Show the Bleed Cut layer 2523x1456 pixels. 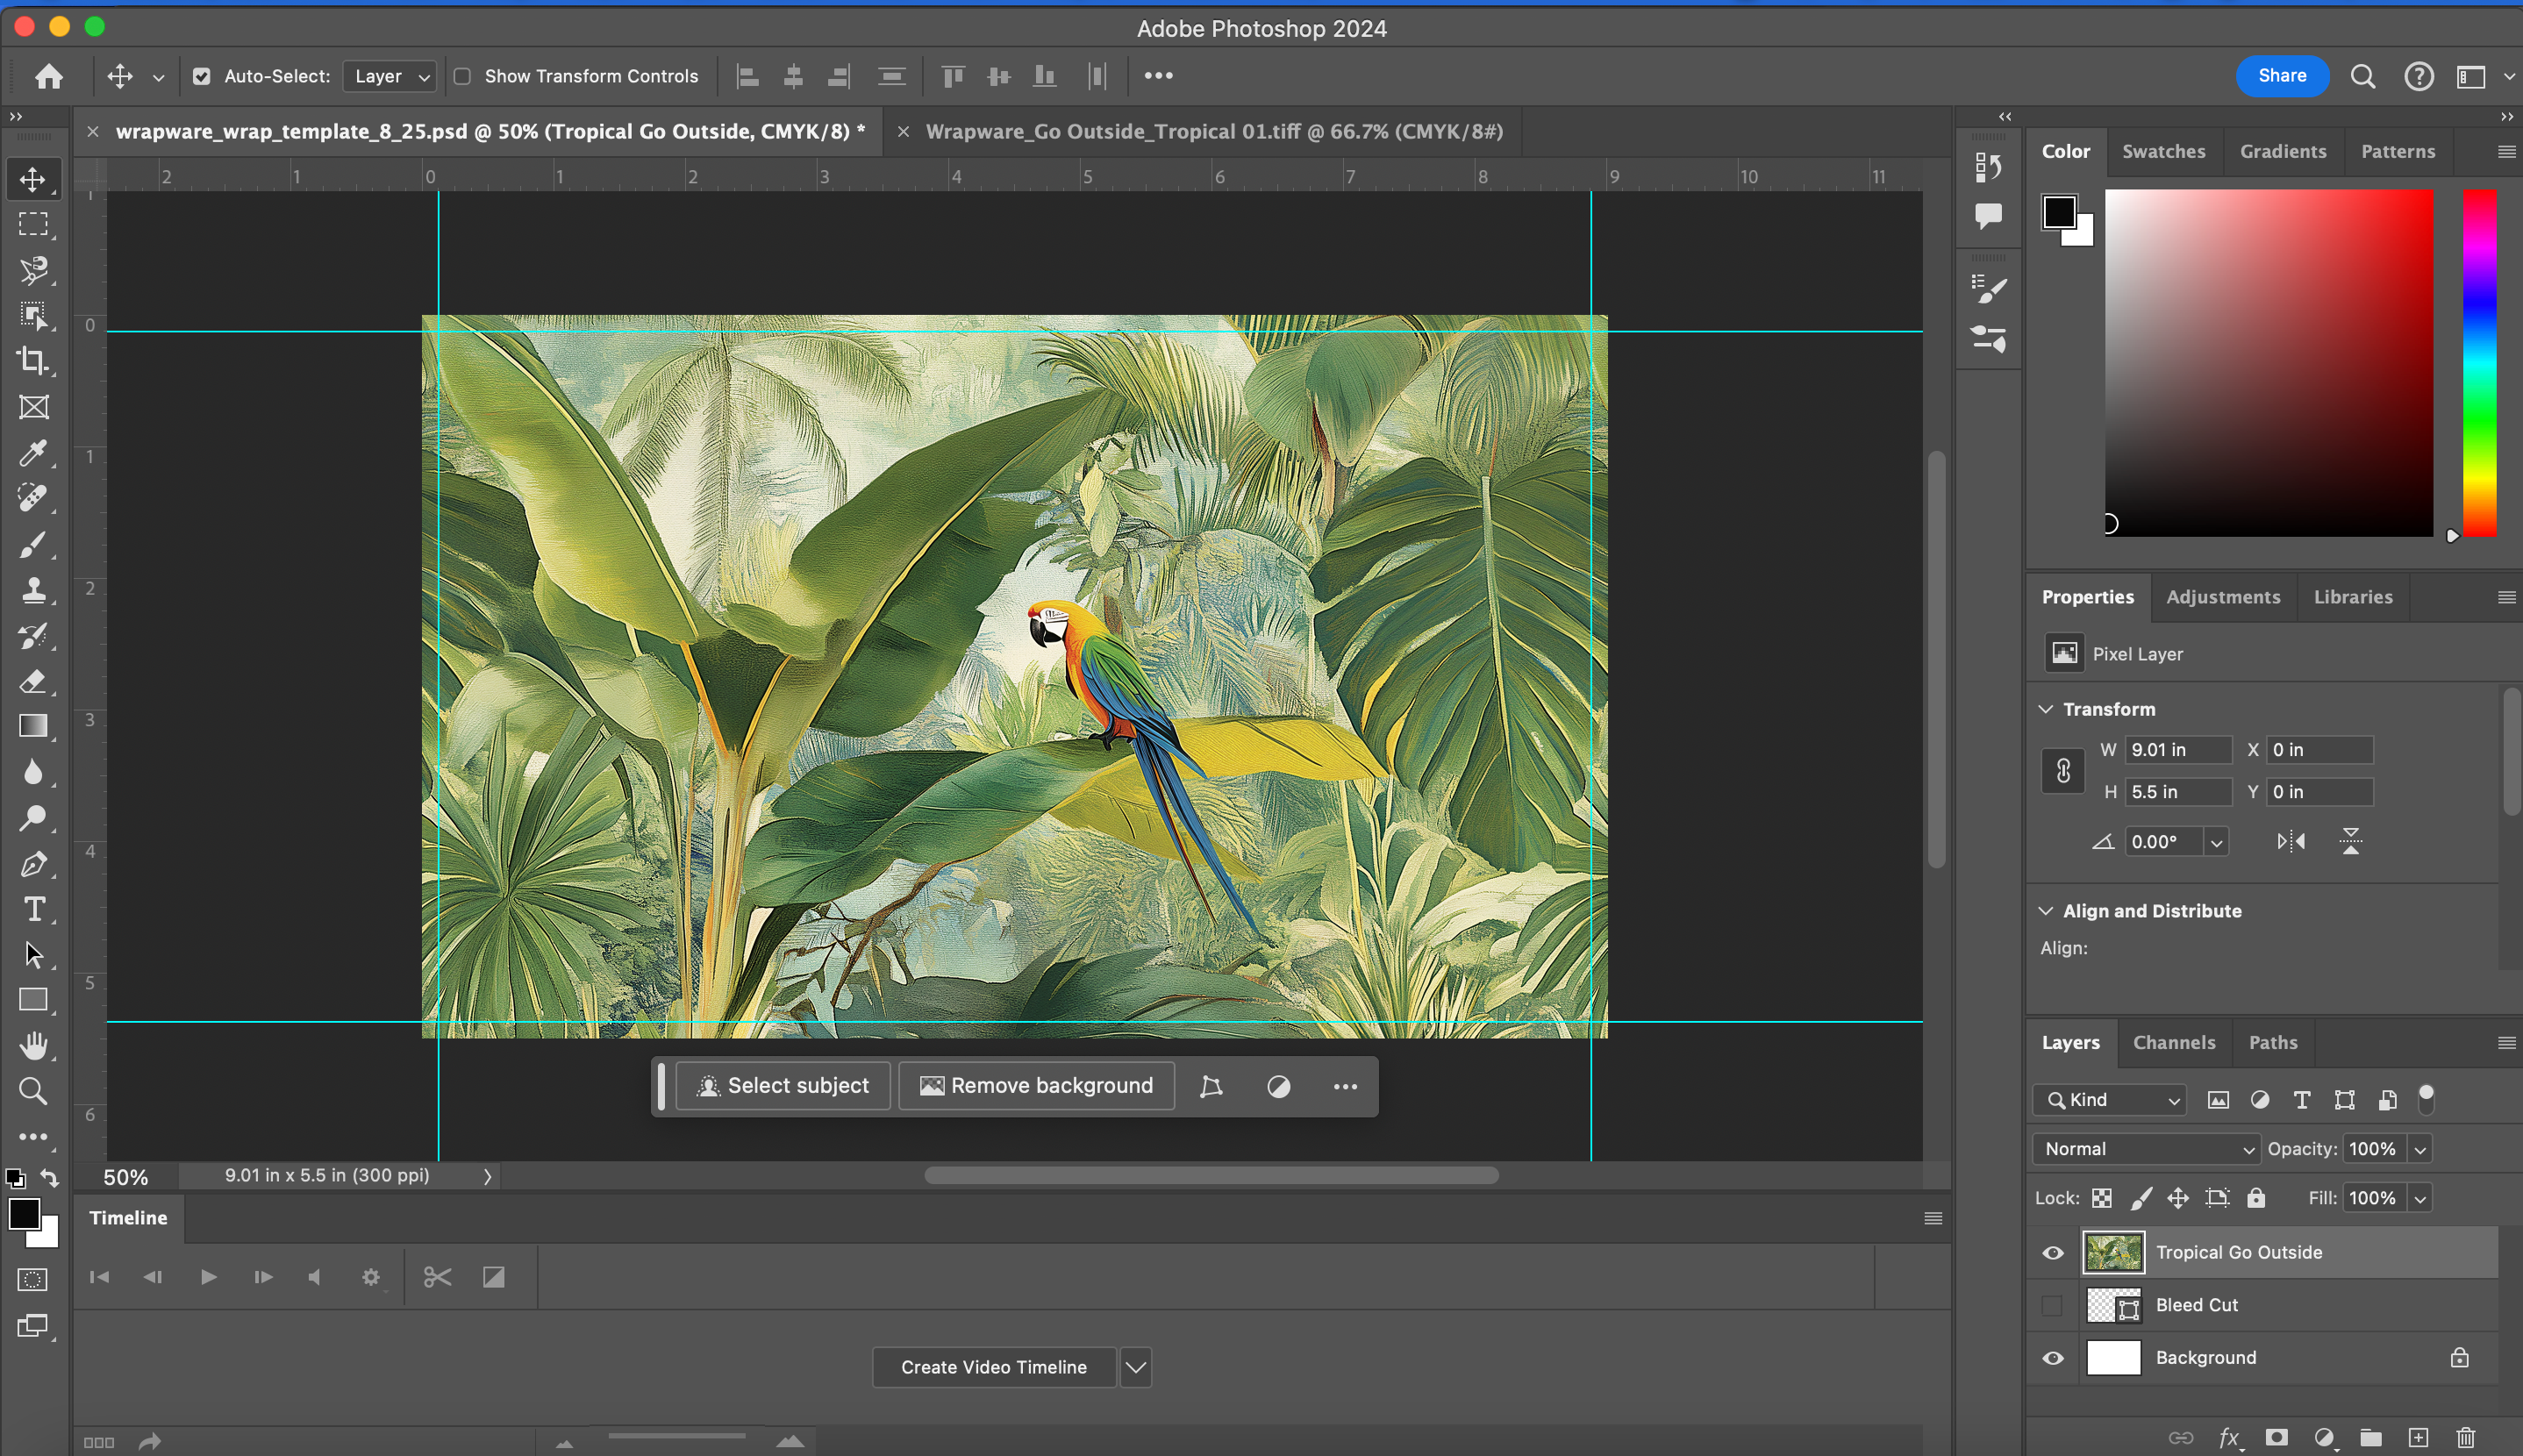point(2052,1305)
